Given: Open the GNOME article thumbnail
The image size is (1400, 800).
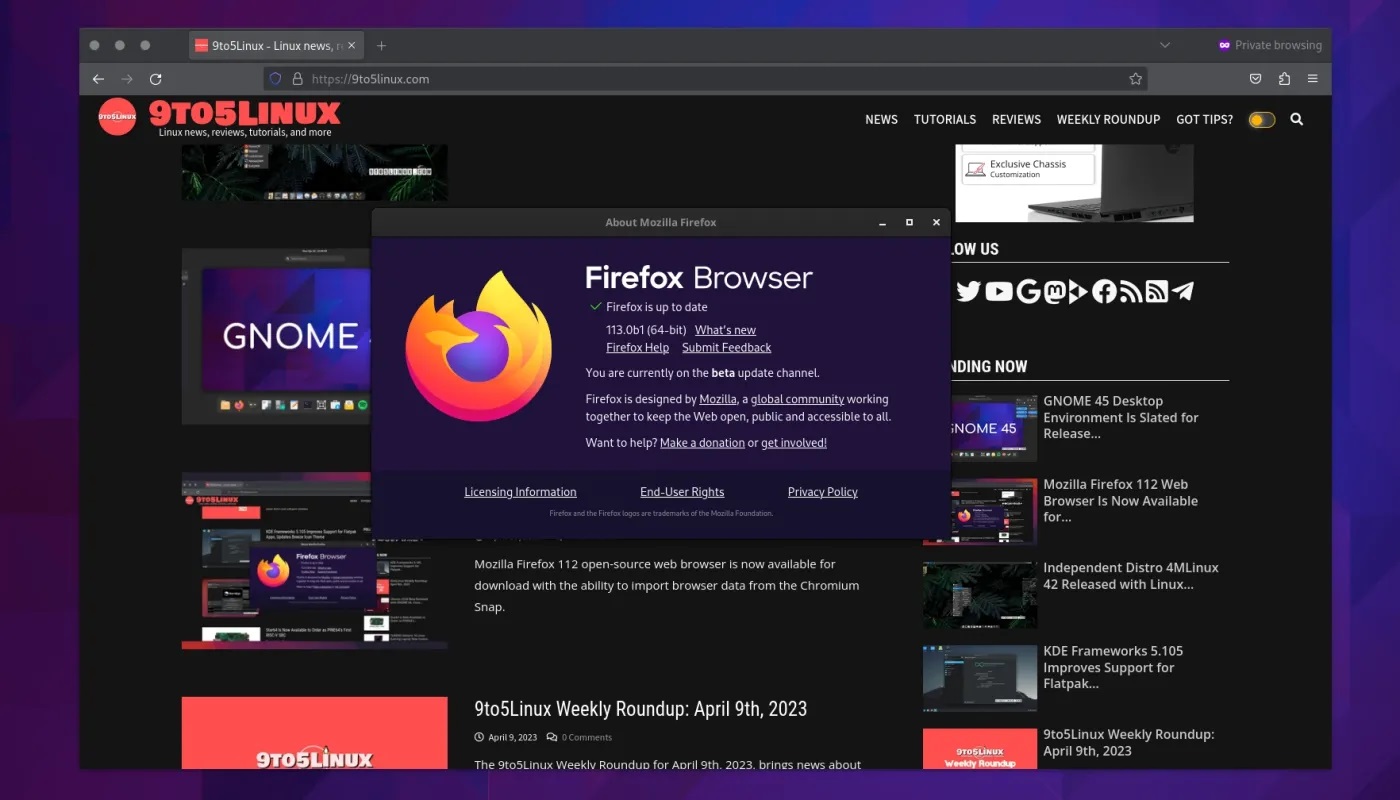Looking at the screenshot, I should (x=277, y=336).
